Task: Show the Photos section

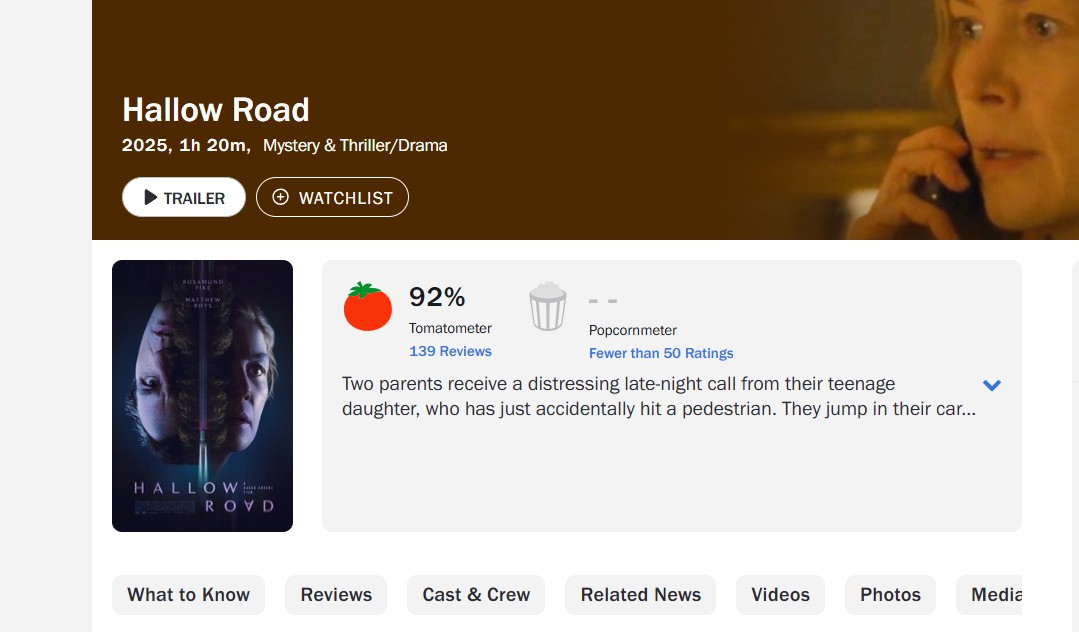Action: [x=890, y=595]
